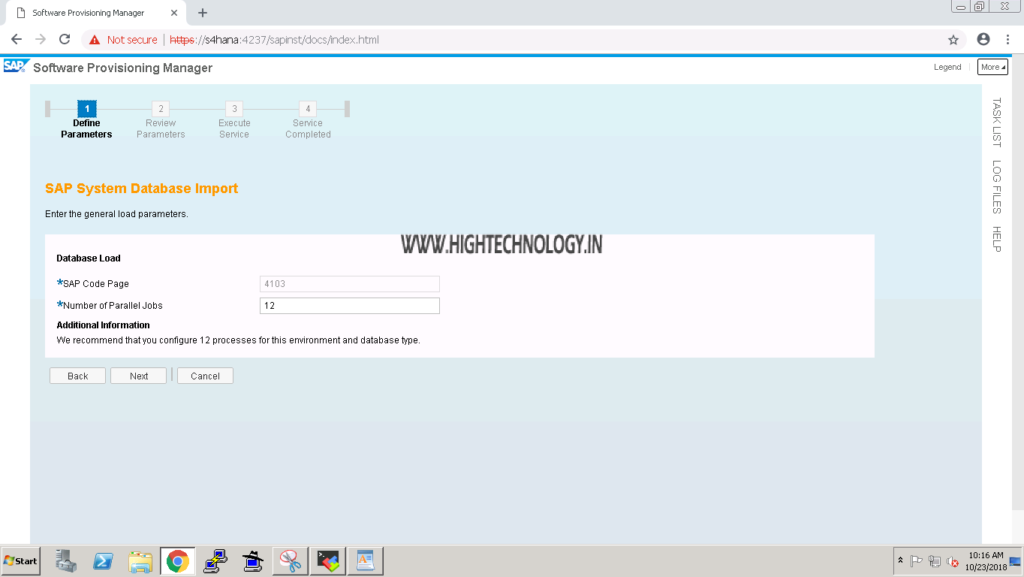Viewport: 1024px width, 577px height.
Task: Launch Windows PowerShell from the taskbar
Action: 103,561
